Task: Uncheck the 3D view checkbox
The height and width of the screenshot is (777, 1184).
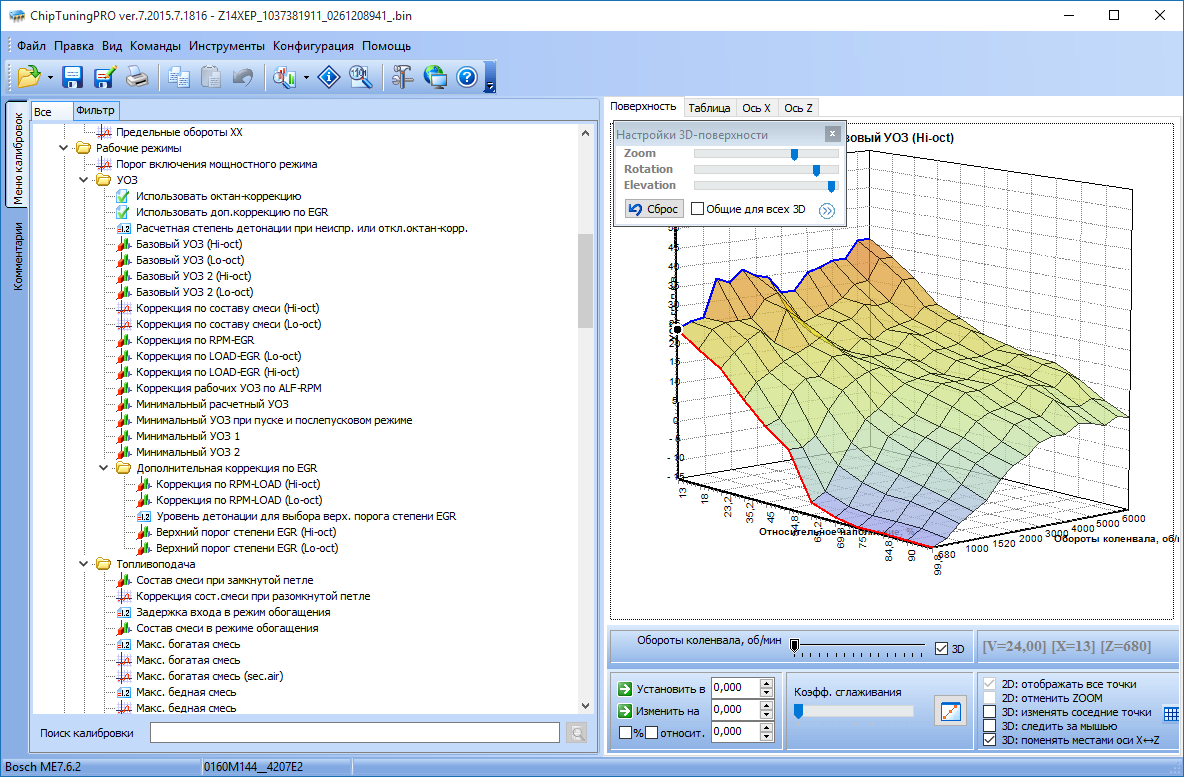Action: point(941,649)
